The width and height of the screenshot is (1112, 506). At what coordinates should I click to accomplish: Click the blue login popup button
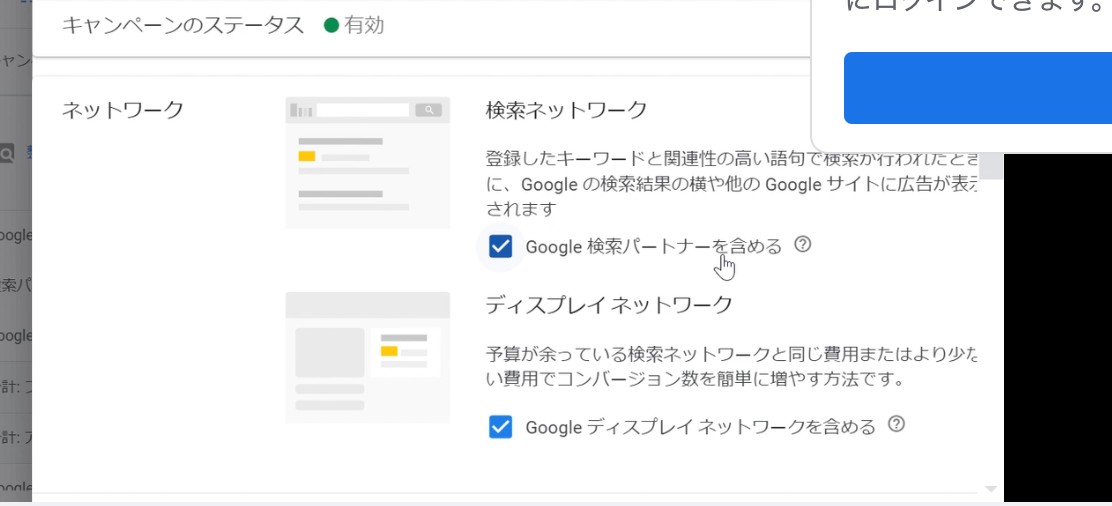click(978, 88)
